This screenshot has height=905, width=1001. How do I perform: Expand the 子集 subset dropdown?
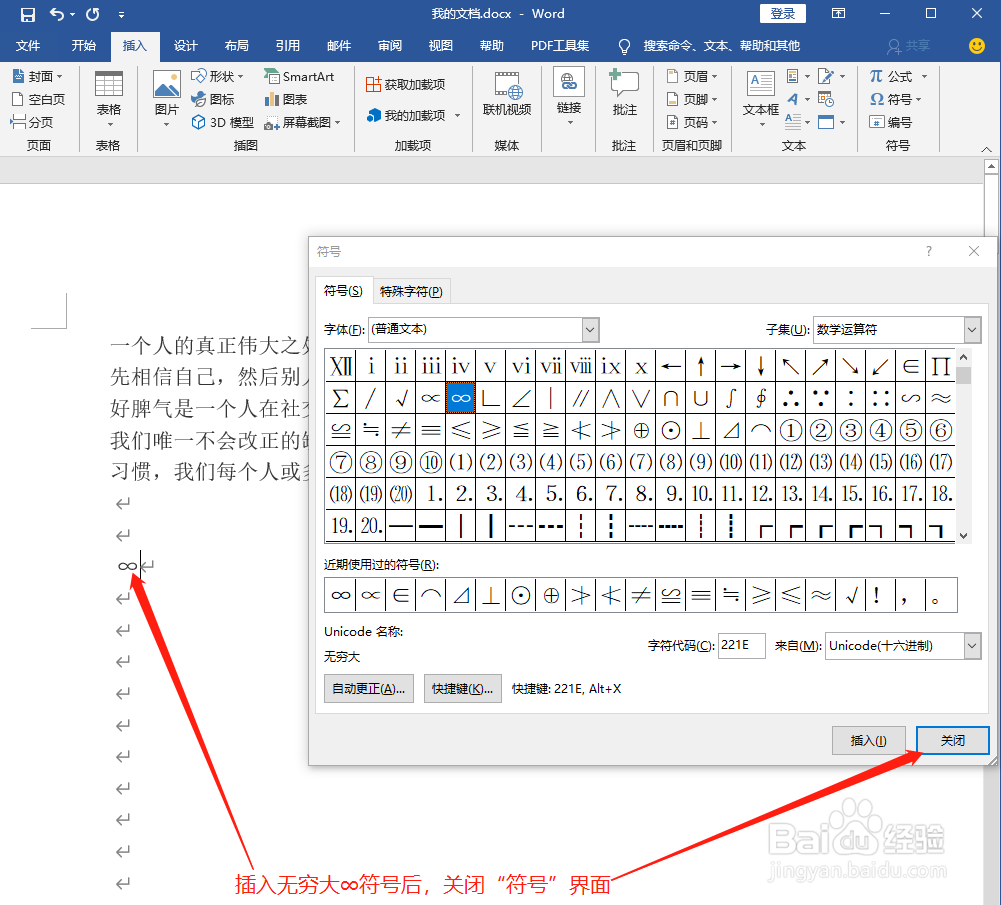coord(972,330)
